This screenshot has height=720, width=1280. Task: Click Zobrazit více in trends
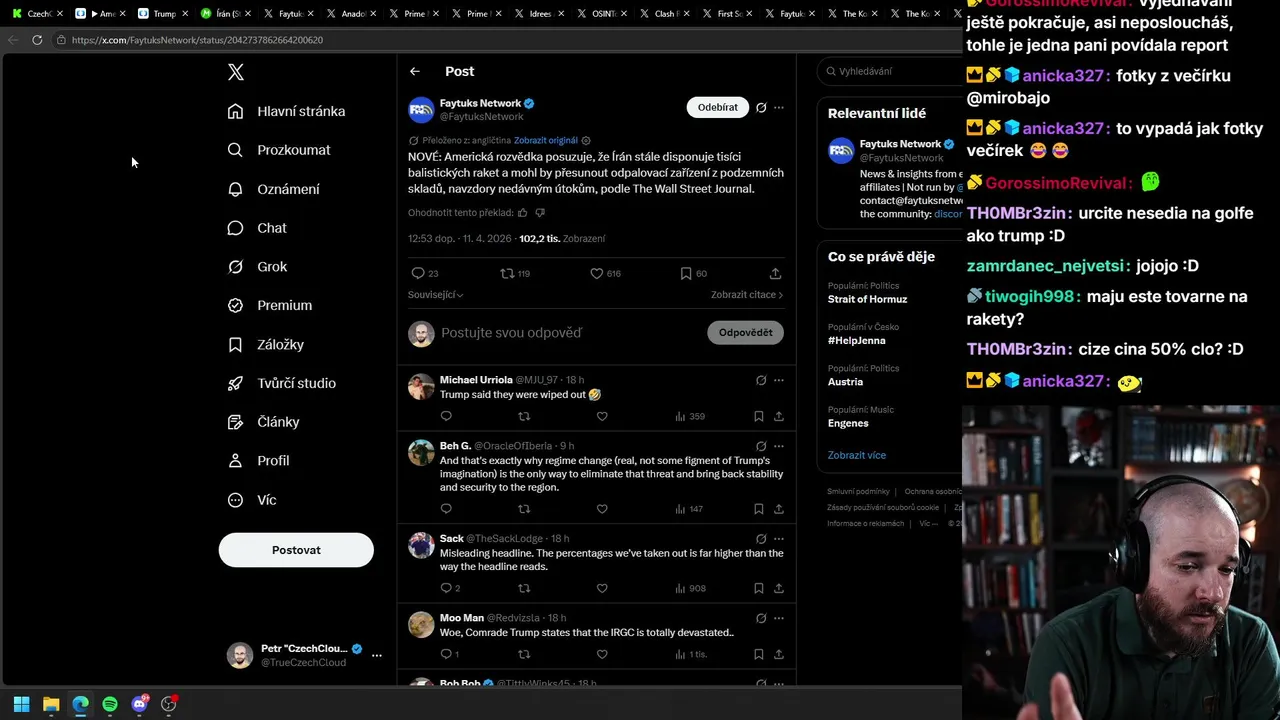(857, 455)
